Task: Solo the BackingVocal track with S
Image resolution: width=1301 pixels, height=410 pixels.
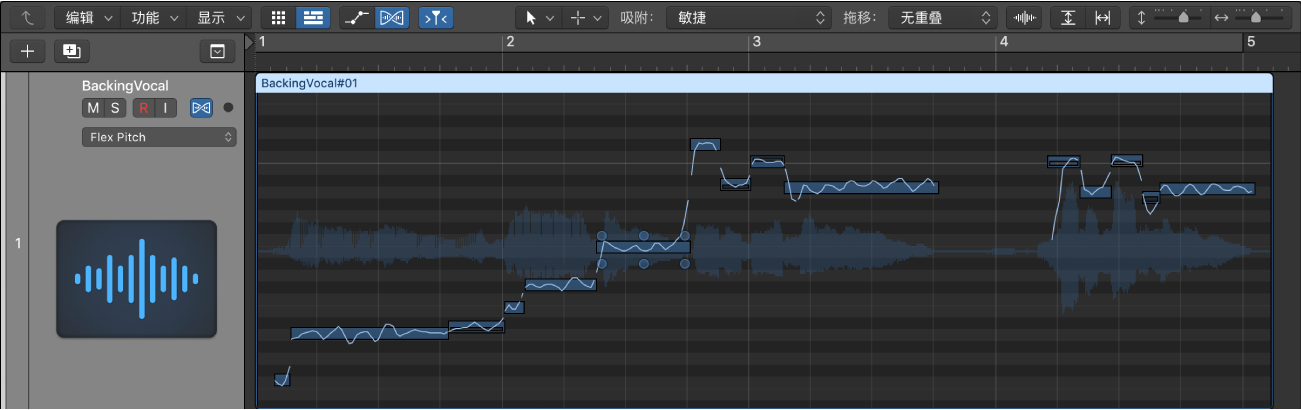Action: pos(114,108)
